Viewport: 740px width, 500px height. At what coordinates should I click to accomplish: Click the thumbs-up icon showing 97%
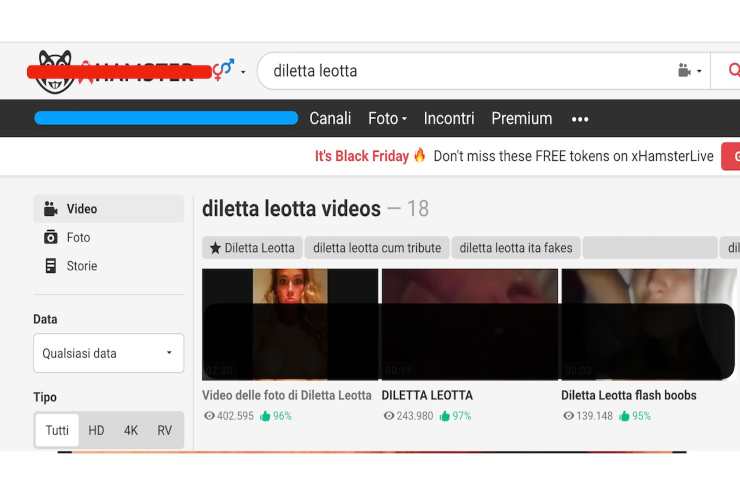(x=445, y=416)
